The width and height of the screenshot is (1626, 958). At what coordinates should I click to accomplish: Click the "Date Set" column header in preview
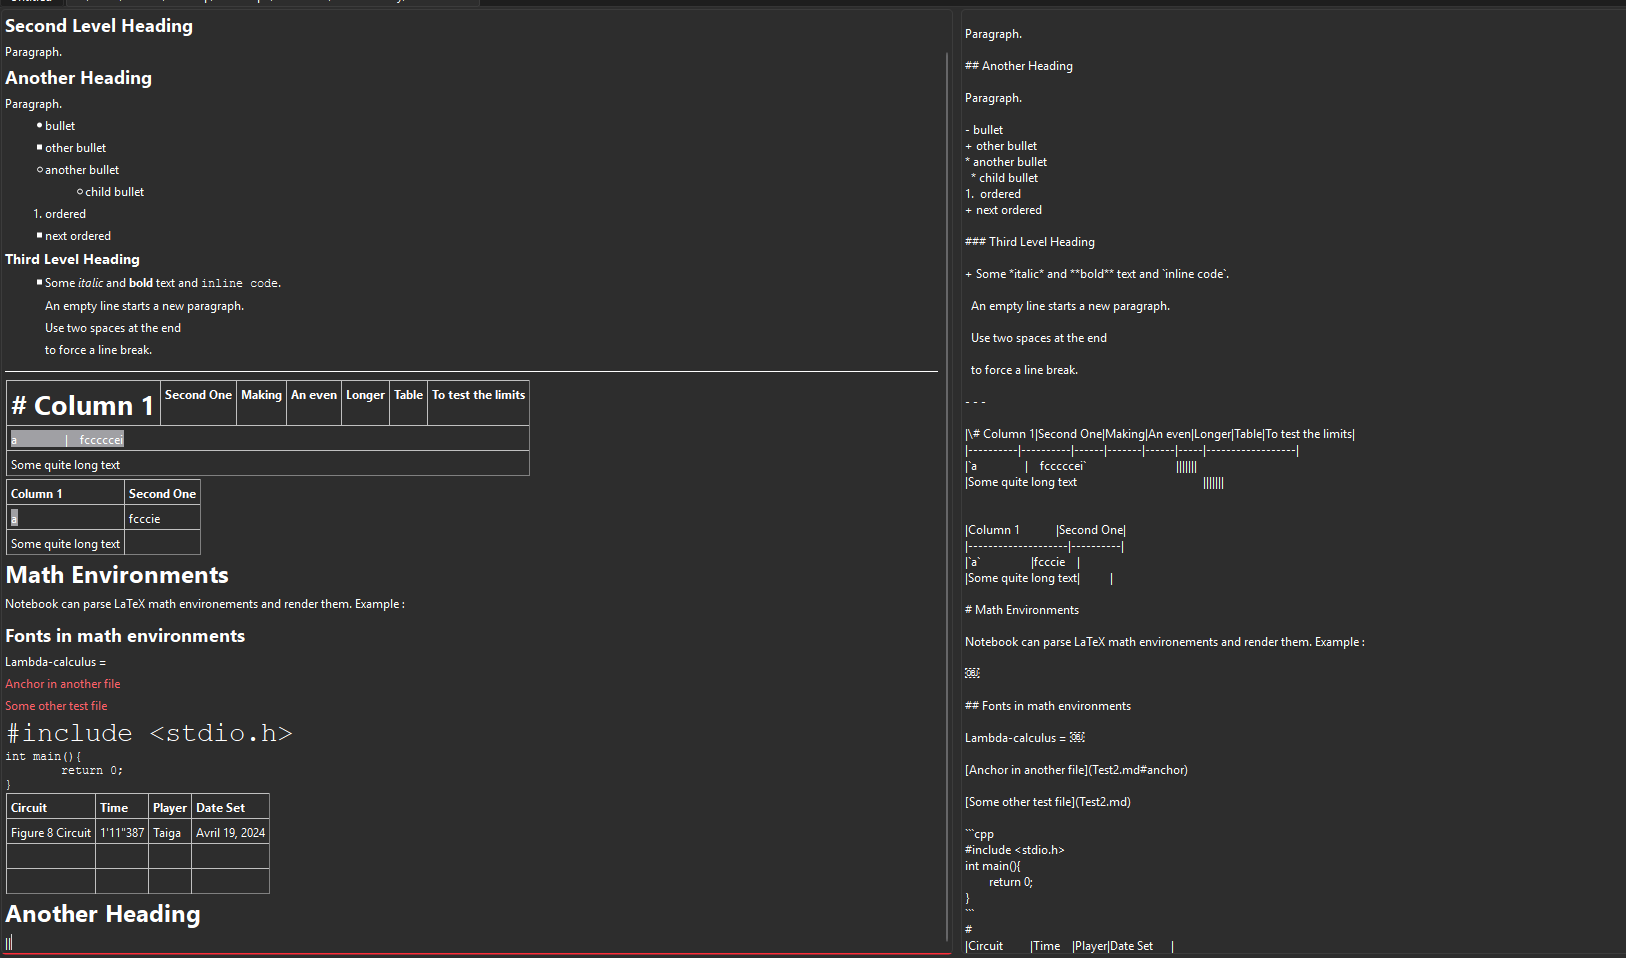coord(220,808)
